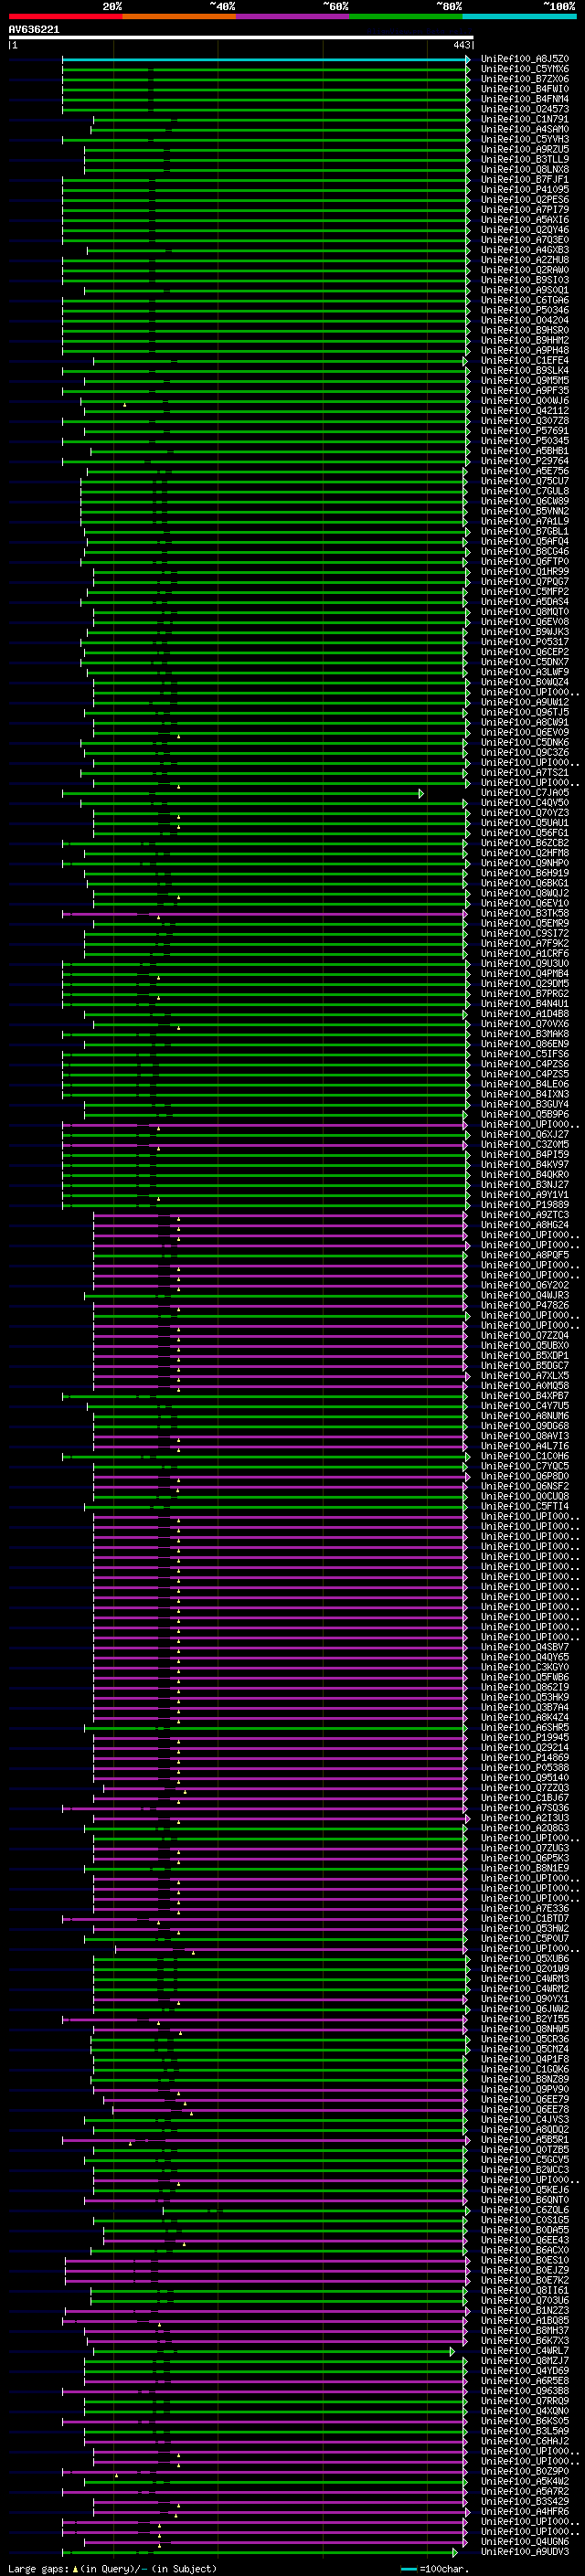This screenshot has width=585, height=2576.
Task: Click hit UniRef100_C1EFE4
Action: (525, 360)
